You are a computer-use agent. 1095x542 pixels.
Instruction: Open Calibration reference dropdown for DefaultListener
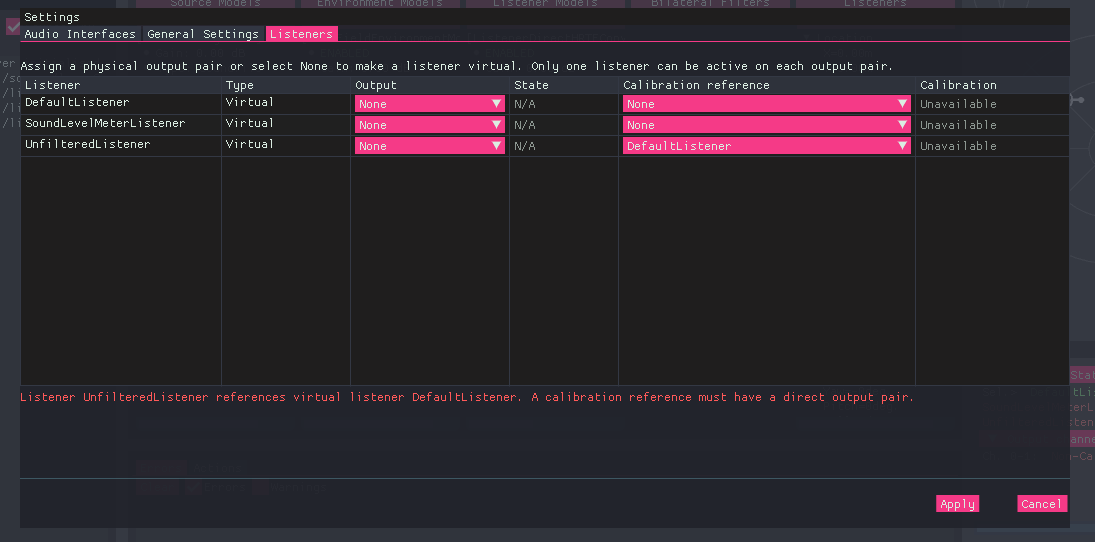(767, 104)
